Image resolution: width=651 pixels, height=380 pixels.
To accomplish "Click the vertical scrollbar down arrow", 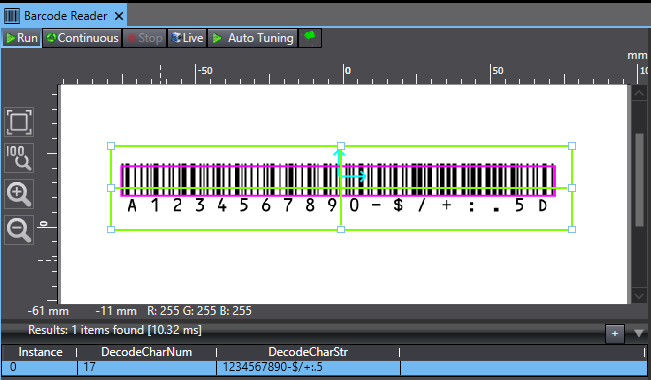I will click(x=639, y=296).
